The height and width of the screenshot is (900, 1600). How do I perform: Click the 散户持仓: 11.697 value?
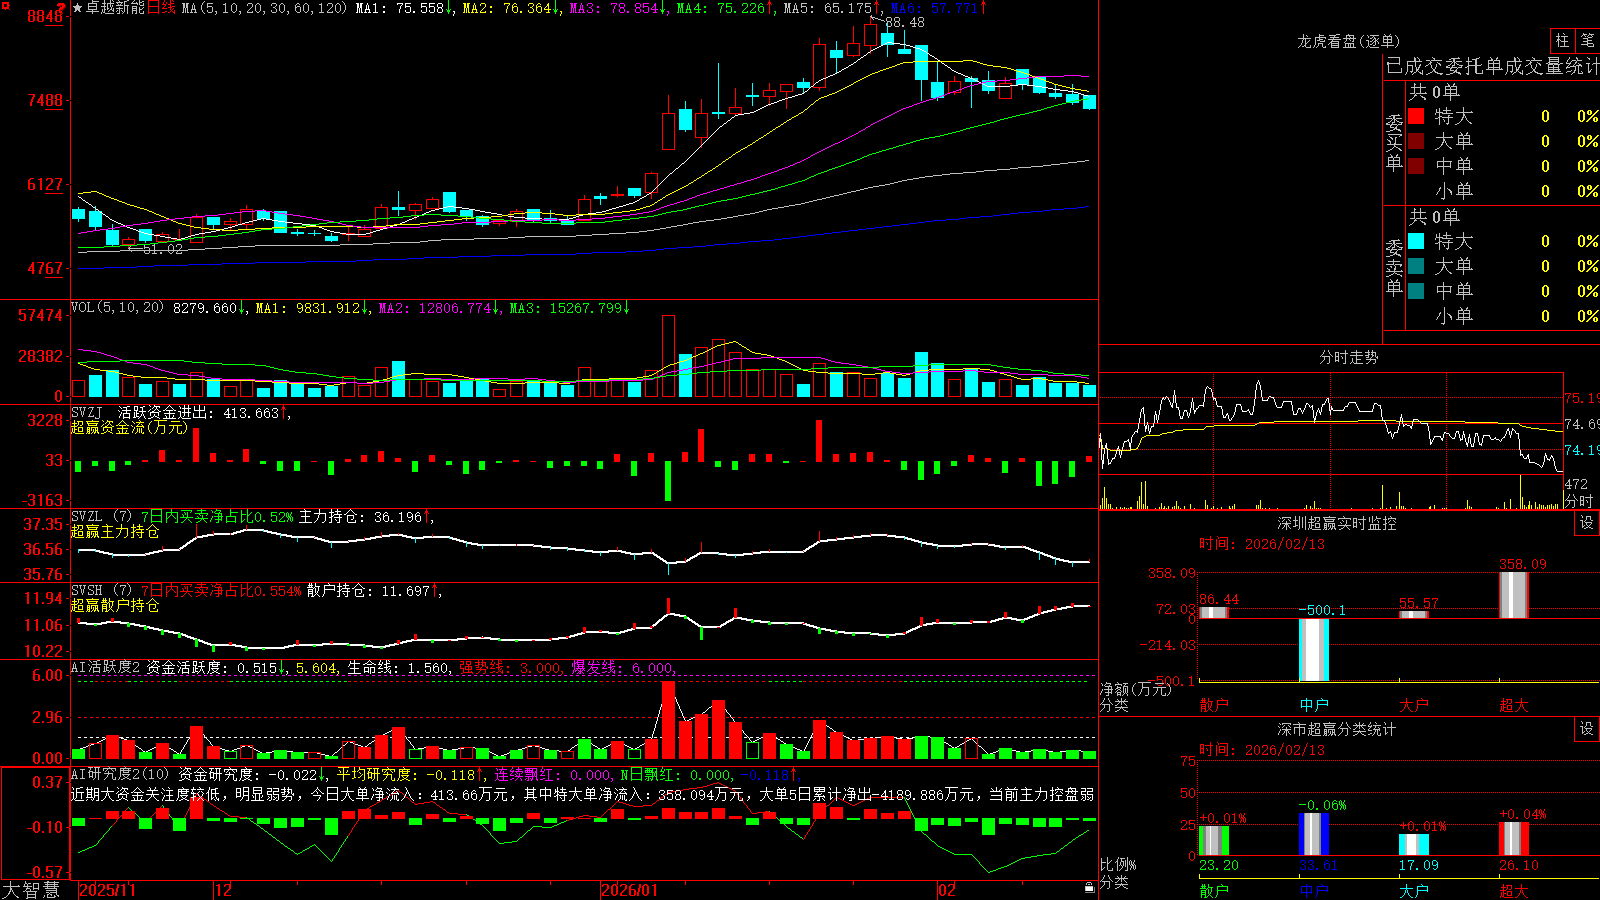pos(368,591)
